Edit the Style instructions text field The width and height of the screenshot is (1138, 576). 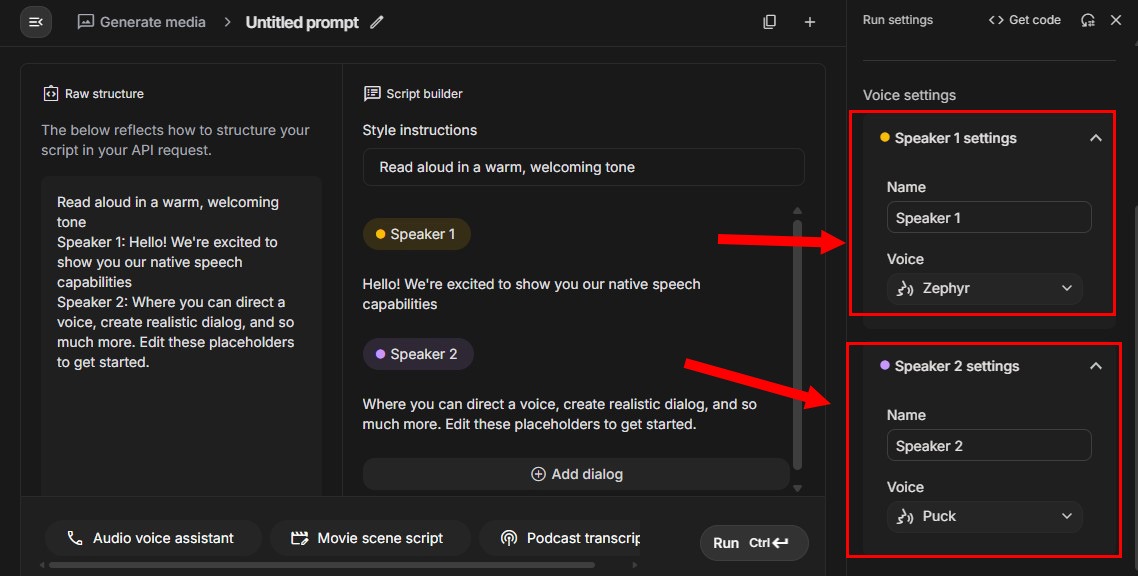(x=583, y=167)
